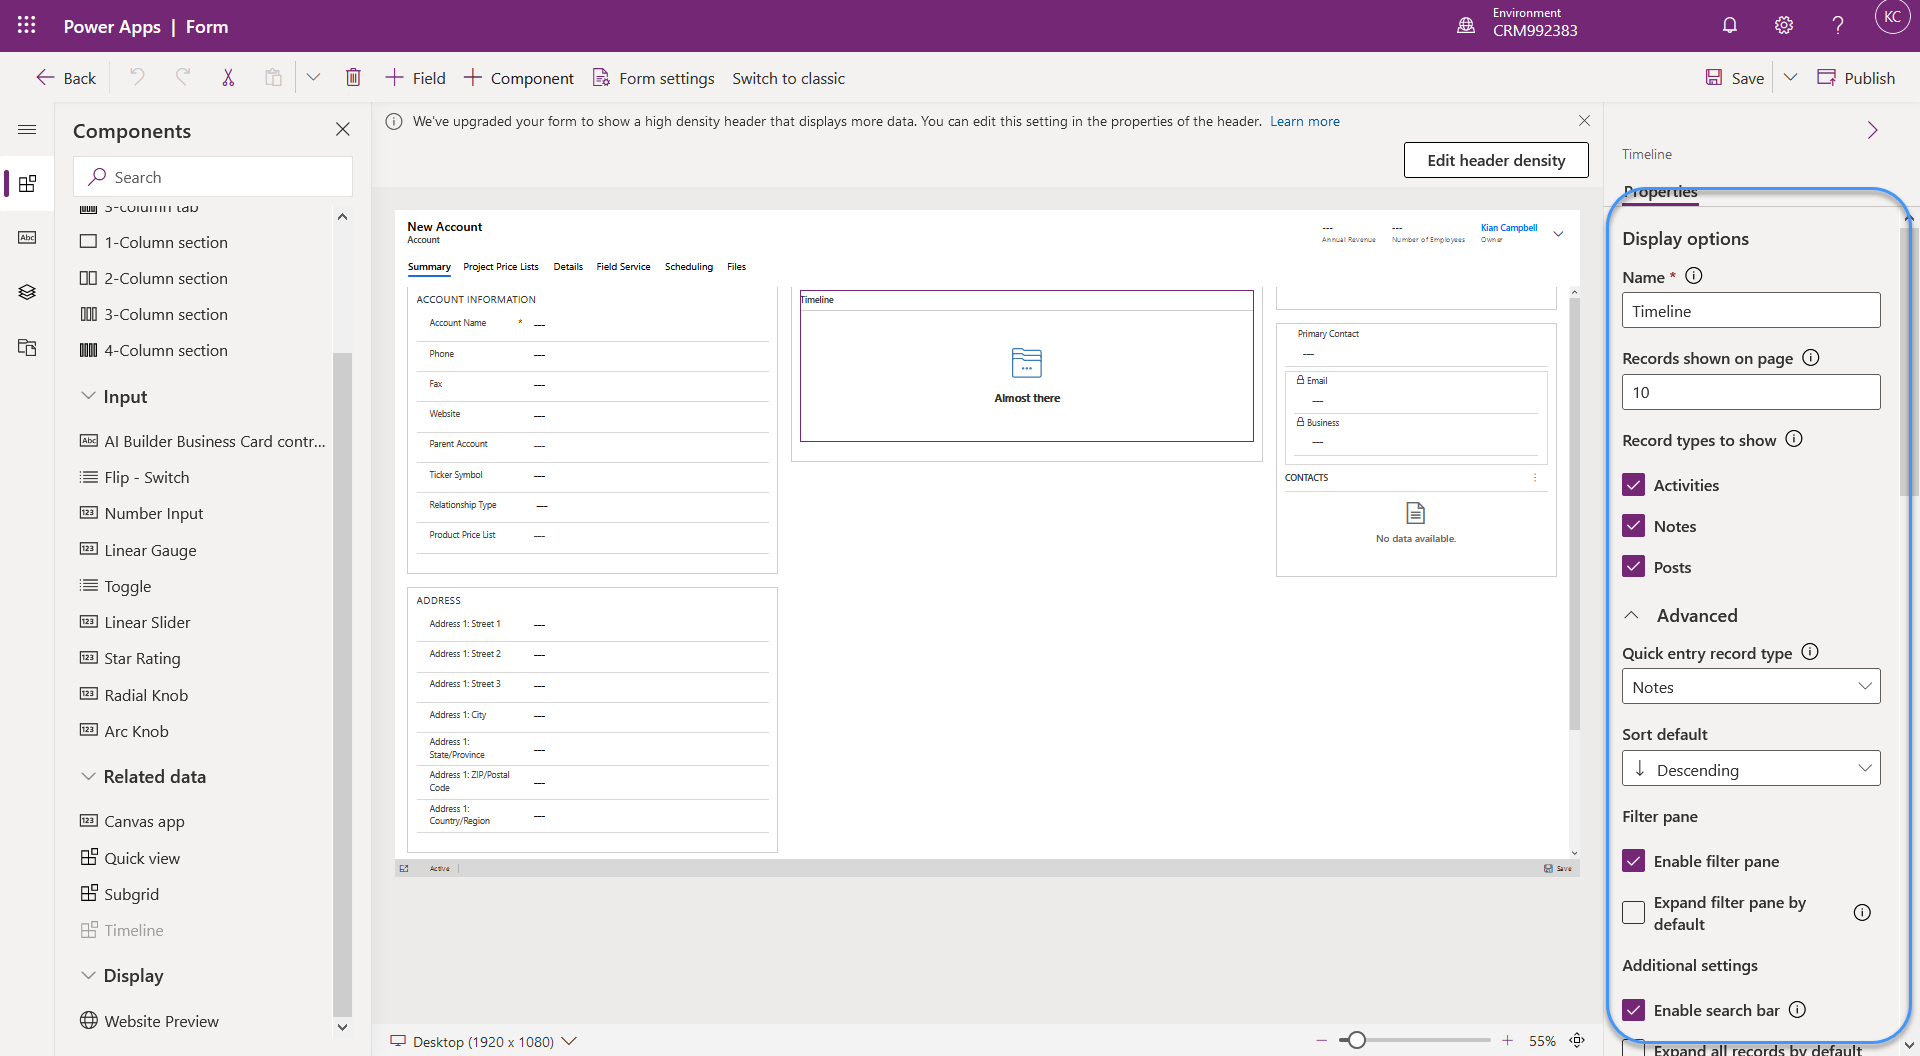Open the tree view layers icon

pyautogui.click(x=27, y=292)
